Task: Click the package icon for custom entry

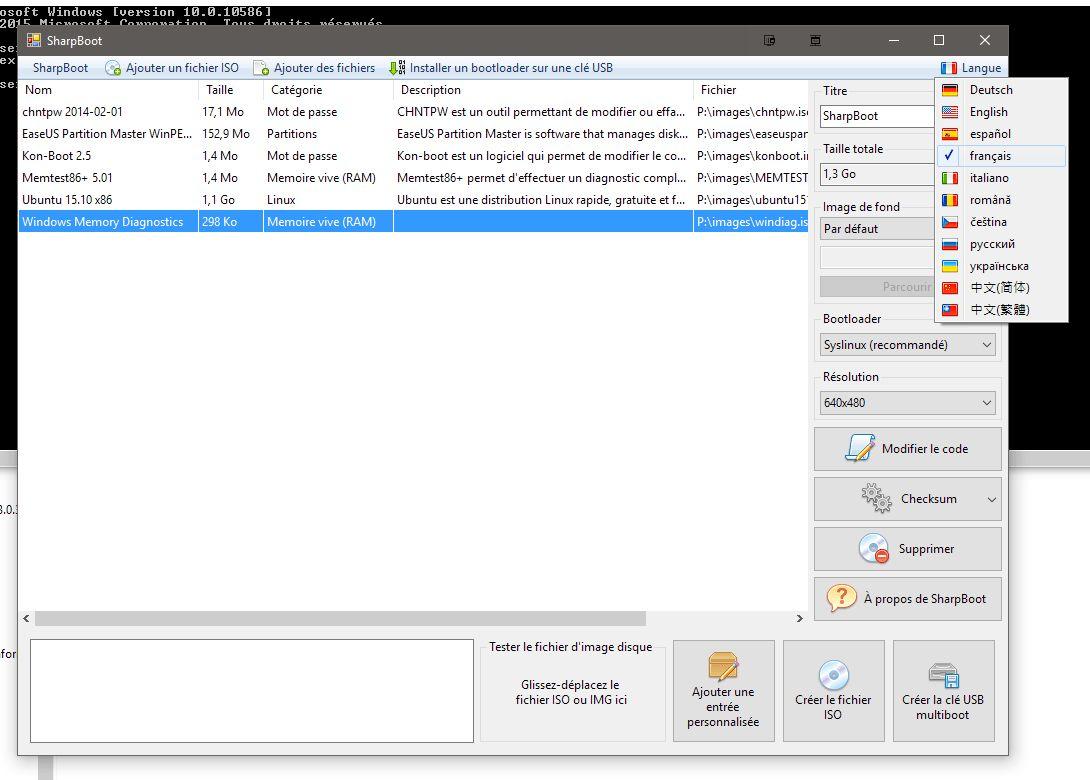Action: [723, 667]
